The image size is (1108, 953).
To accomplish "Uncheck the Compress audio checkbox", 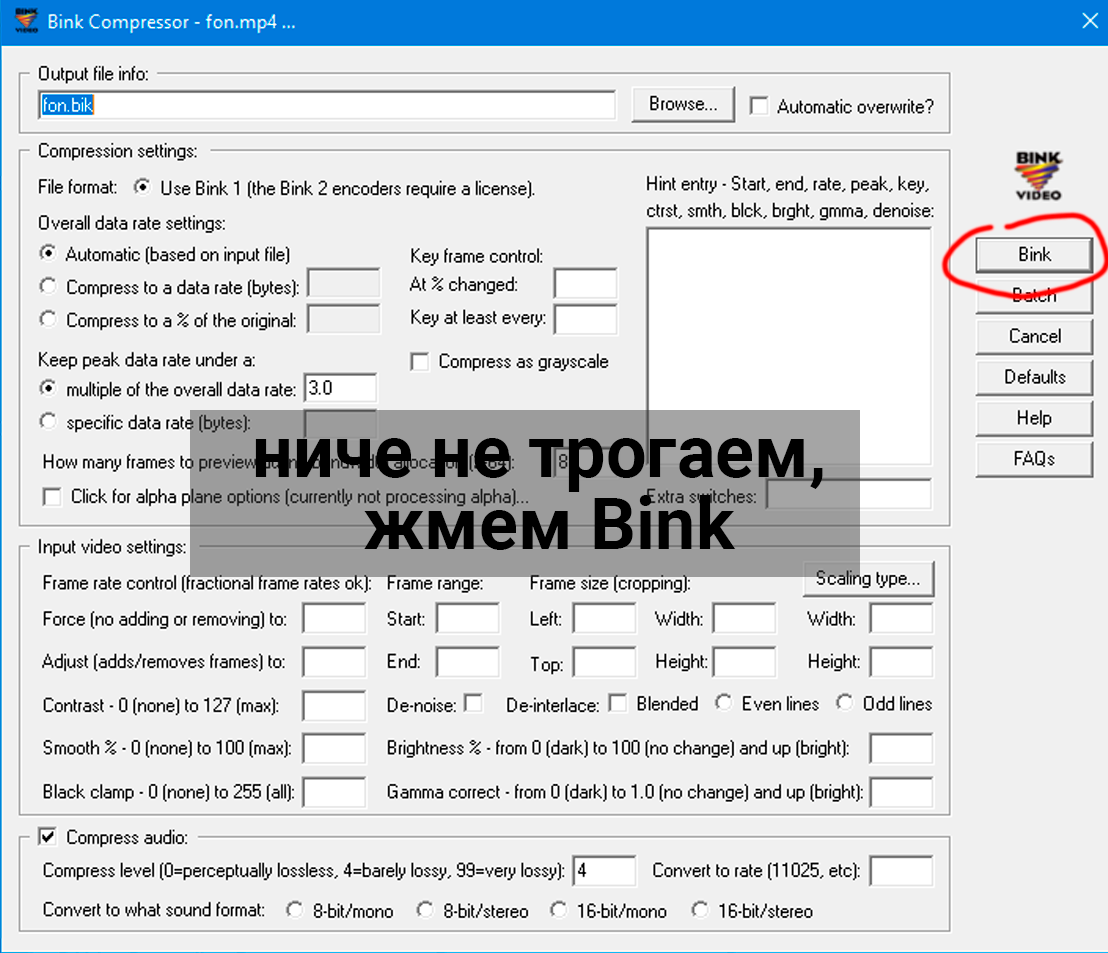I will point(47,837).
